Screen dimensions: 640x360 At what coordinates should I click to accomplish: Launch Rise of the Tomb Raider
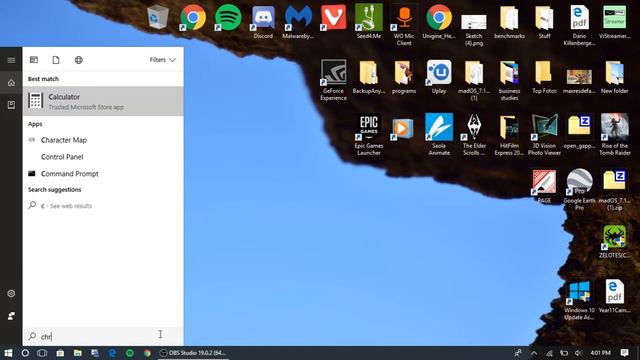(614, 135)
